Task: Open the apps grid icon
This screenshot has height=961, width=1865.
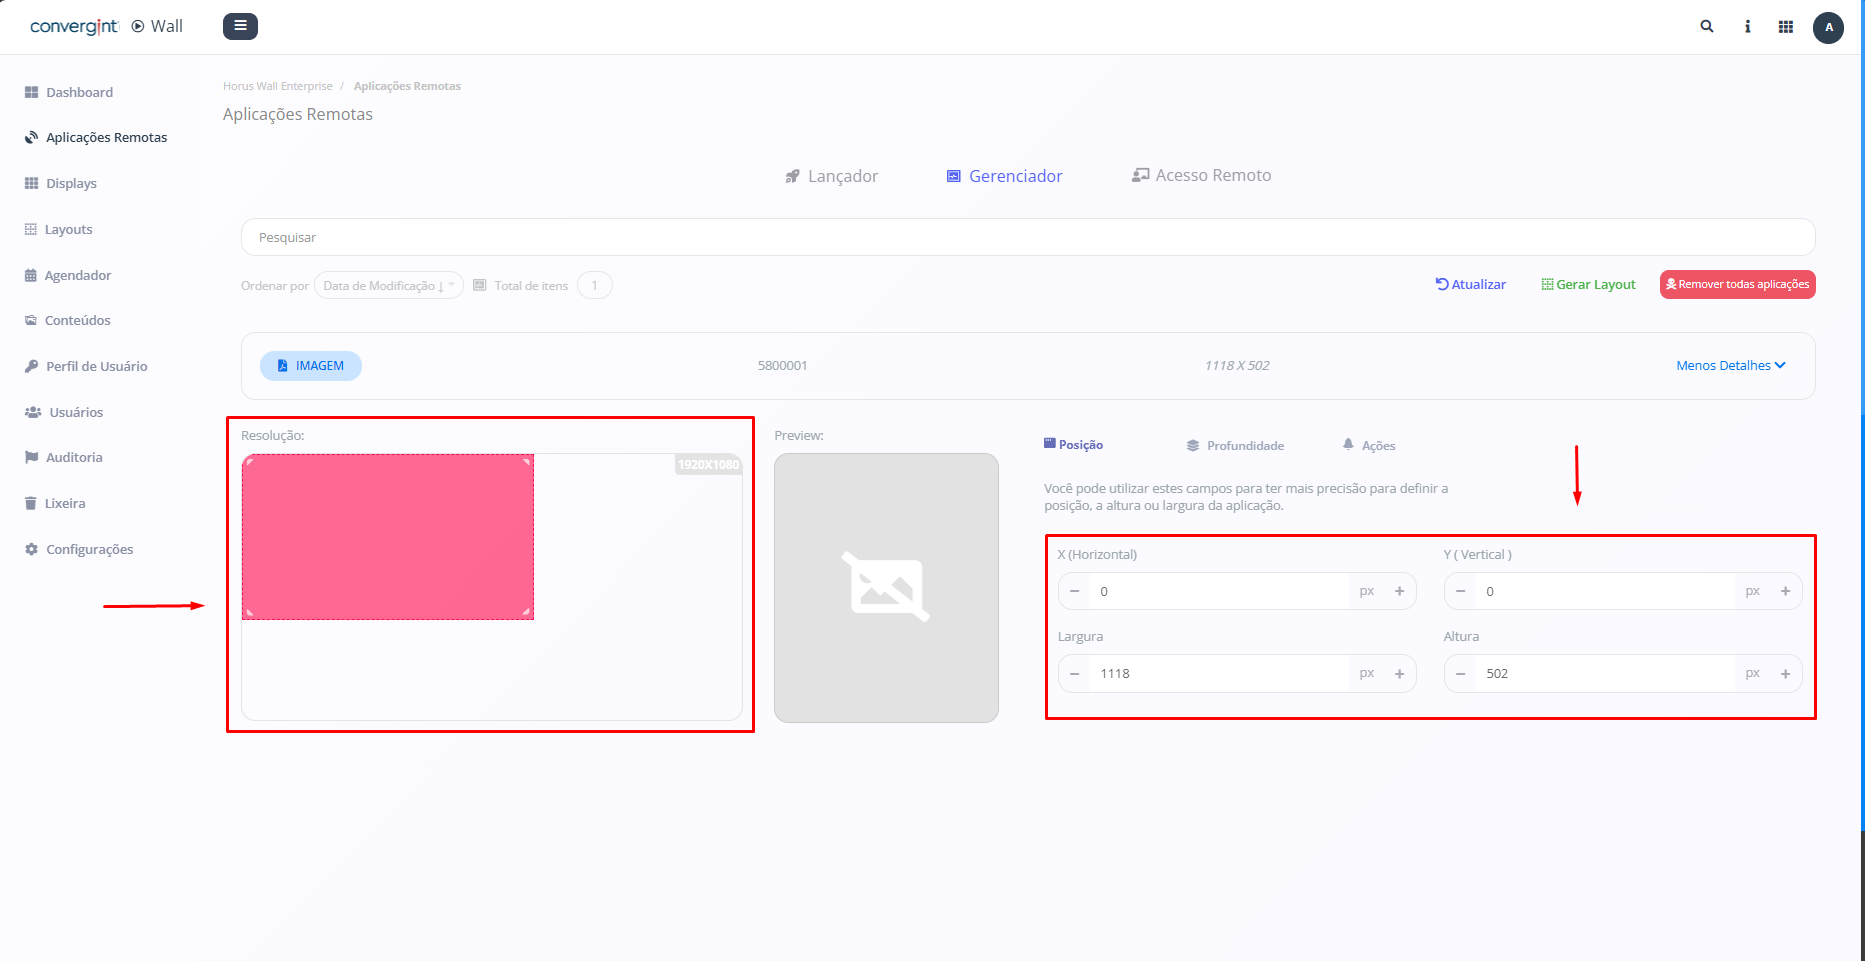Action: 1786,27
